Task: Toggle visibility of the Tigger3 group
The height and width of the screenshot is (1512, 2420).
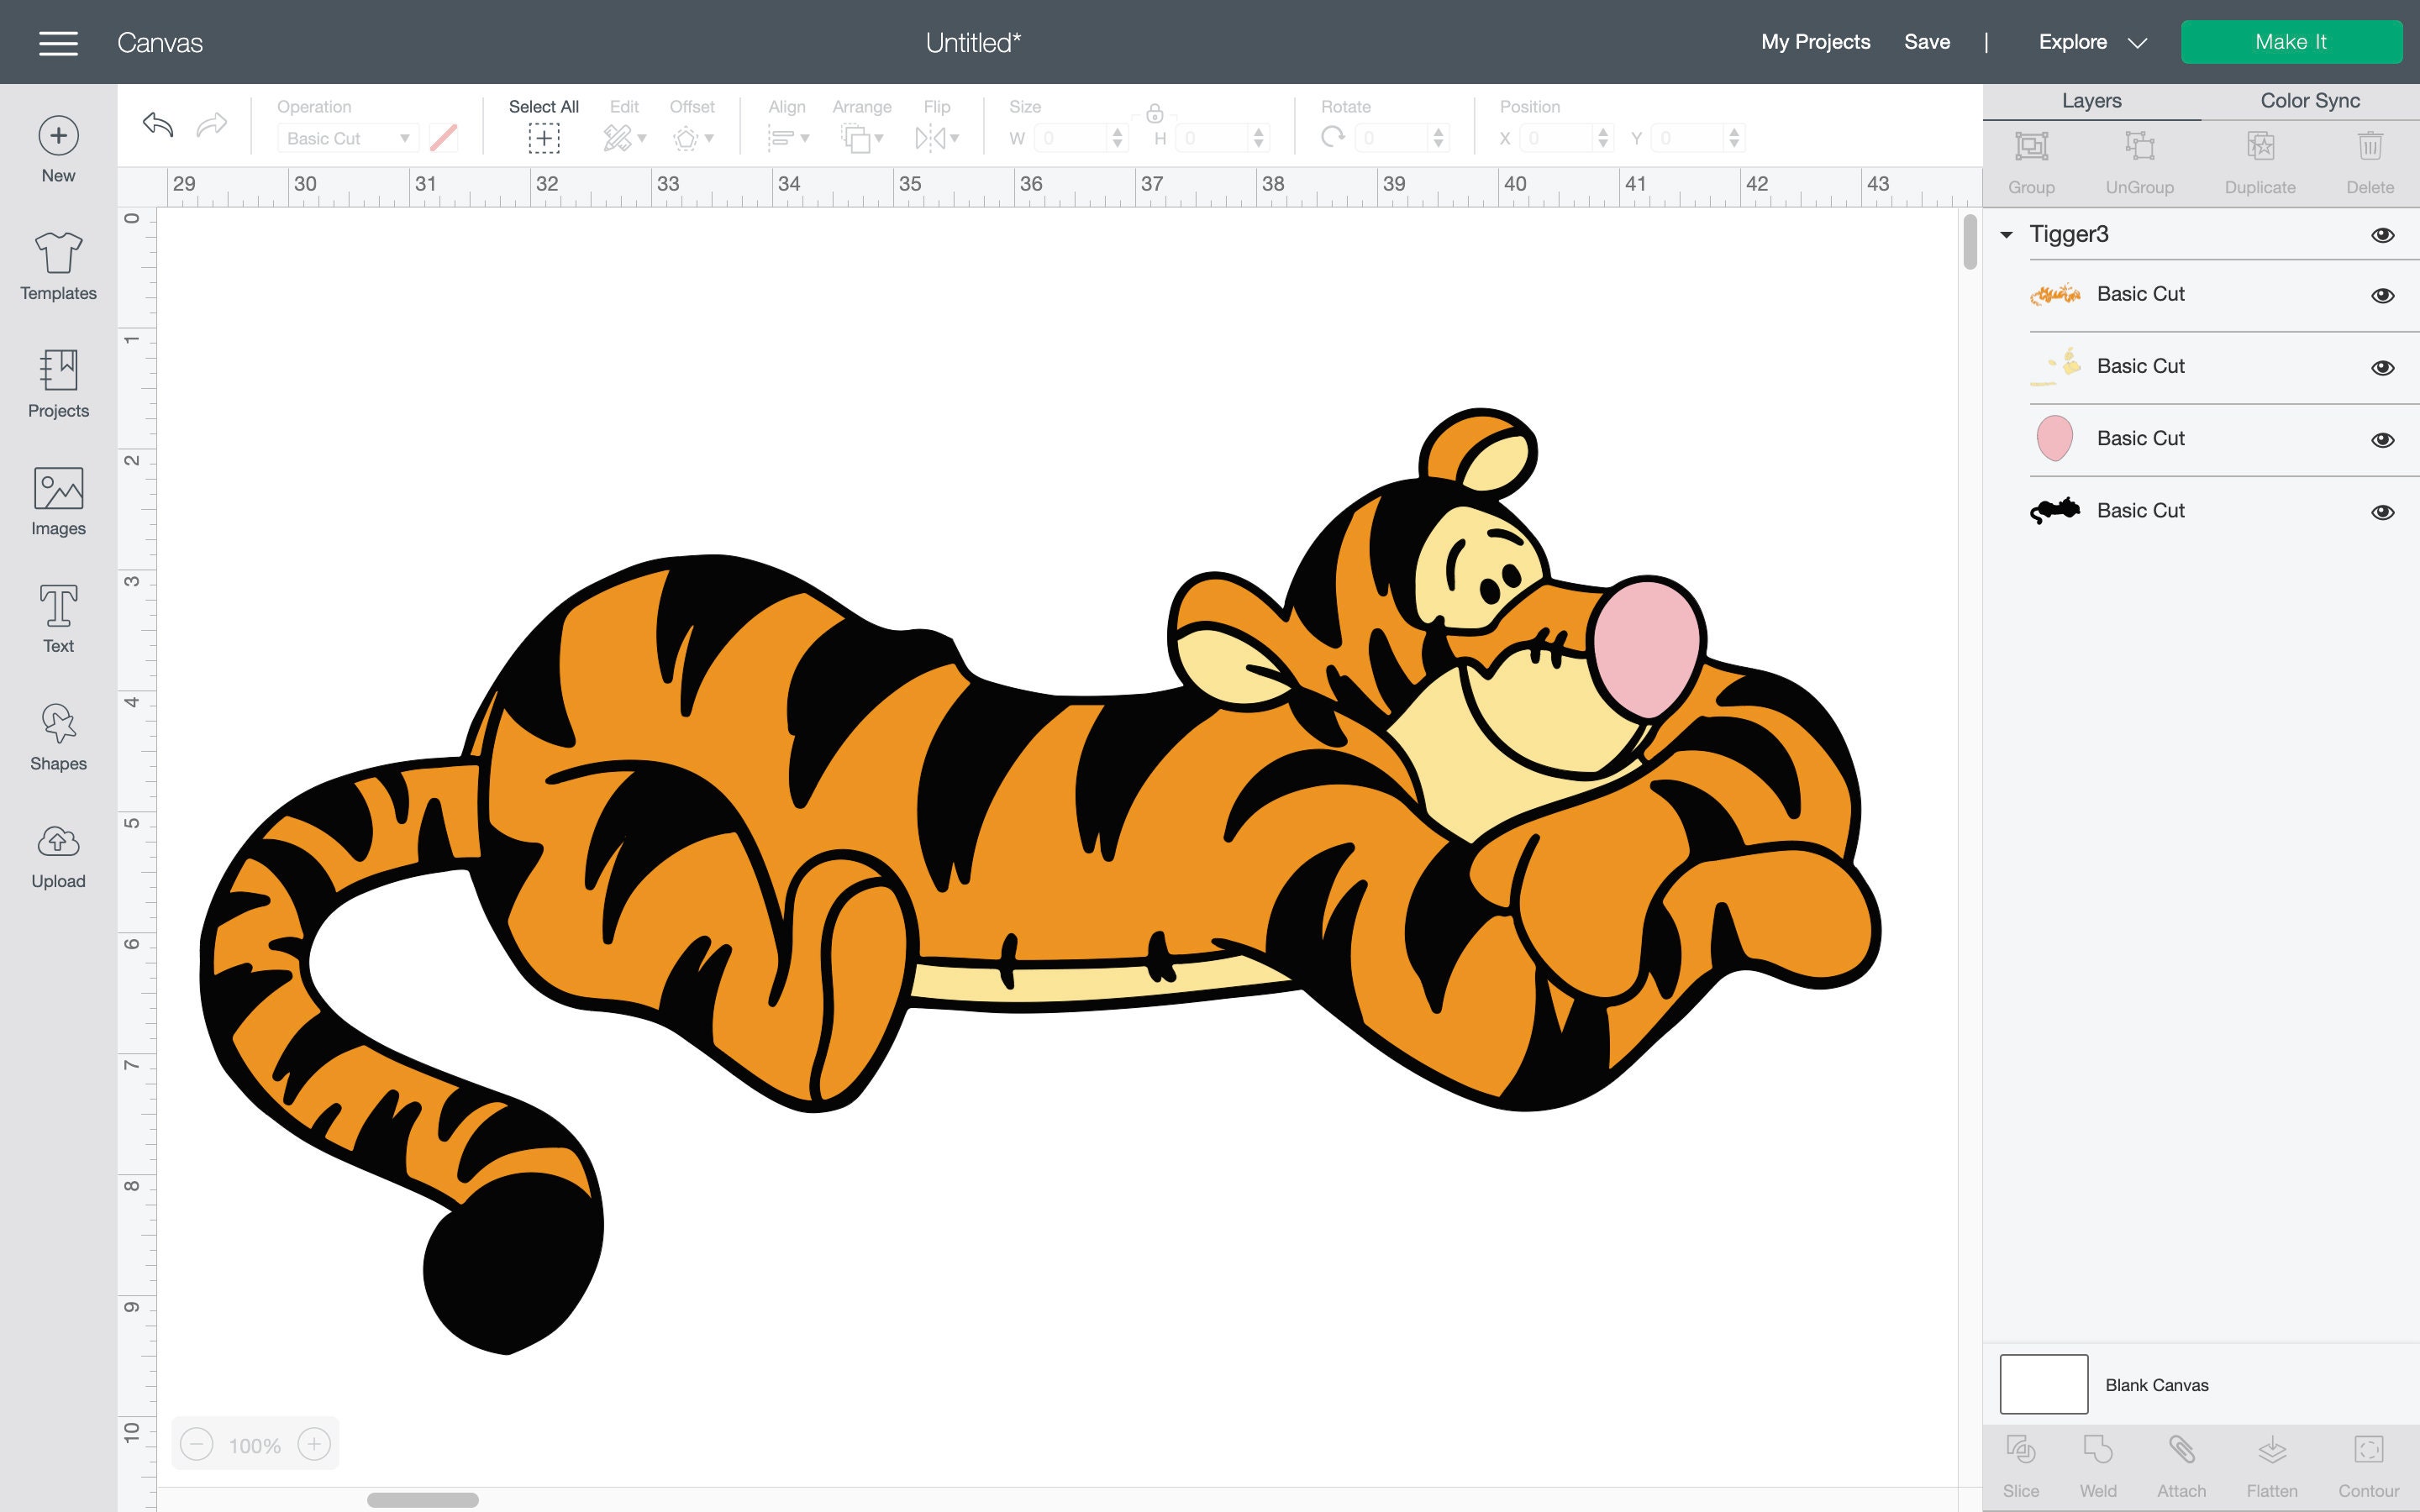Action: [2382, 235]
